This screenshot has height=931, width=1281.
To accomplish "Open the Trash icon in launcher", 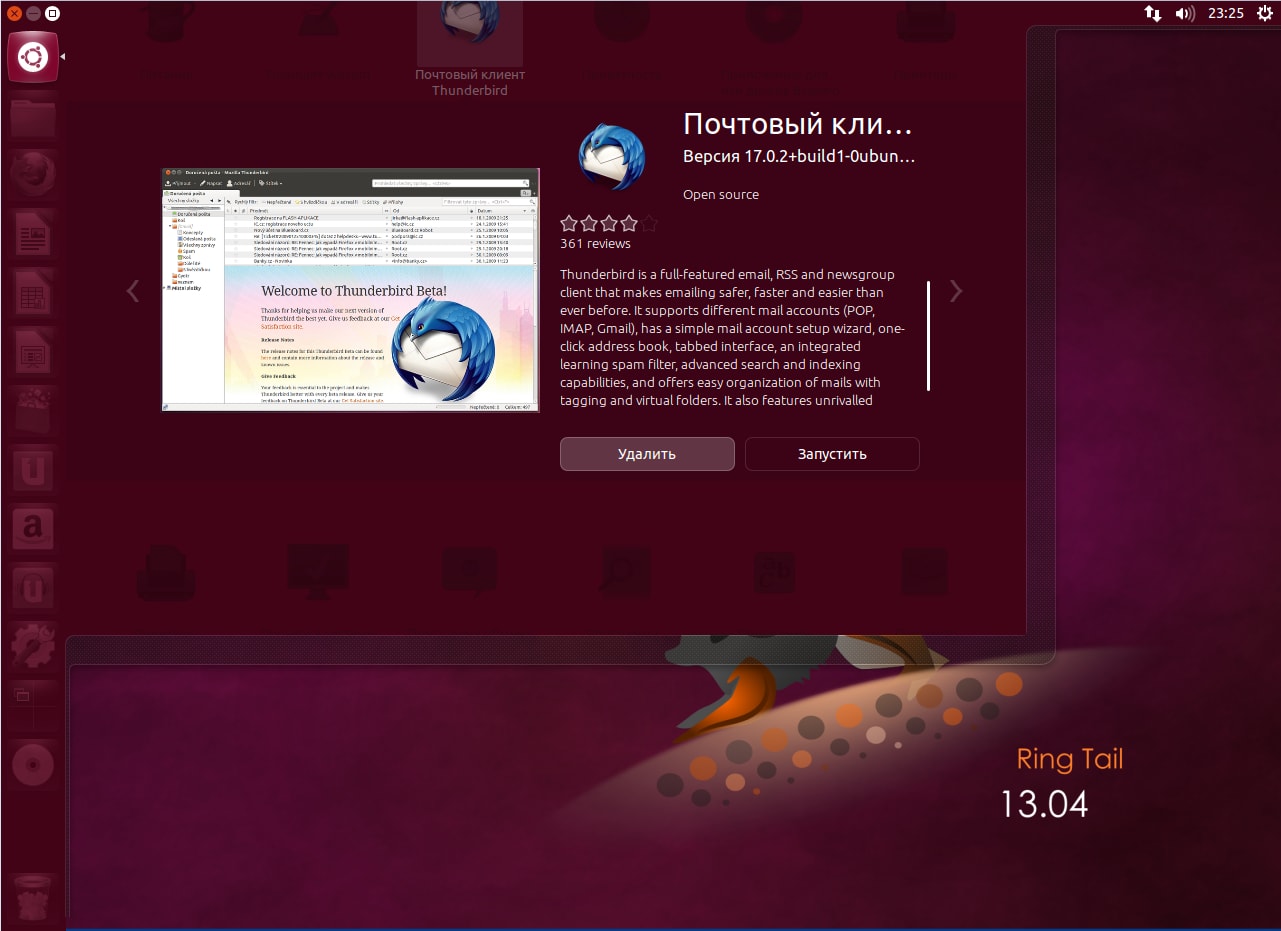I will point(32,896).
